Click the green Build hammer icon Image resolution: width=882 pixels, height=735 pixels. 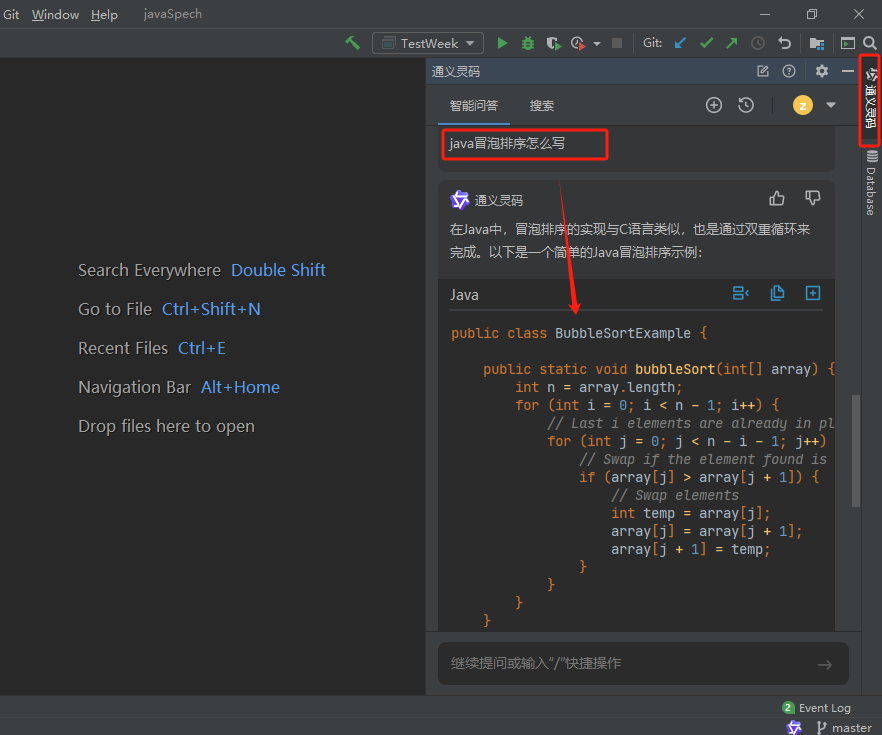(x=353, y=43)
